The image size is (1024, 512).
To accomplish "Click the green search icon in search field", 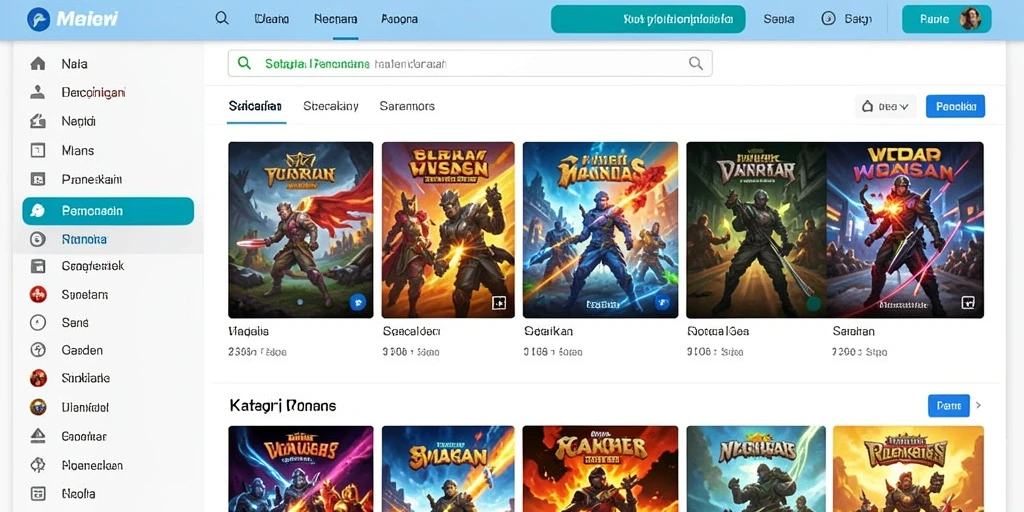I will (x=244, y=63).
